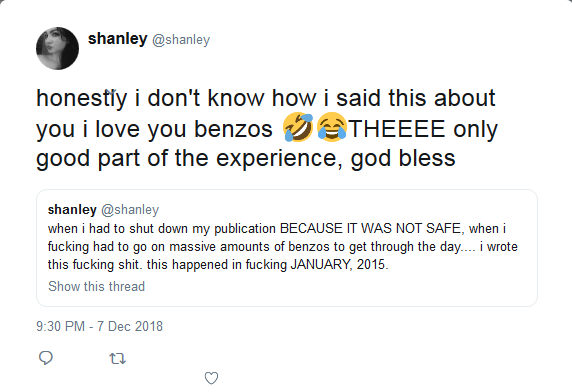Click the @shanley handle inside quoted tweet
Image resolution: width=572 pixels, height=392 pixels.
130,210
